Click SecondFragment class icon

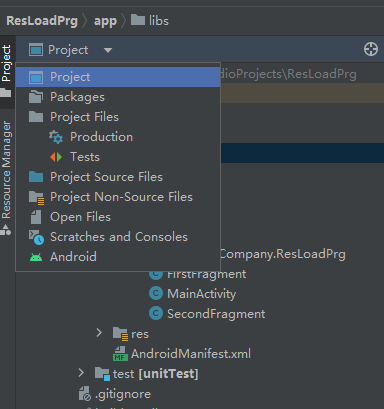(156, 313)
